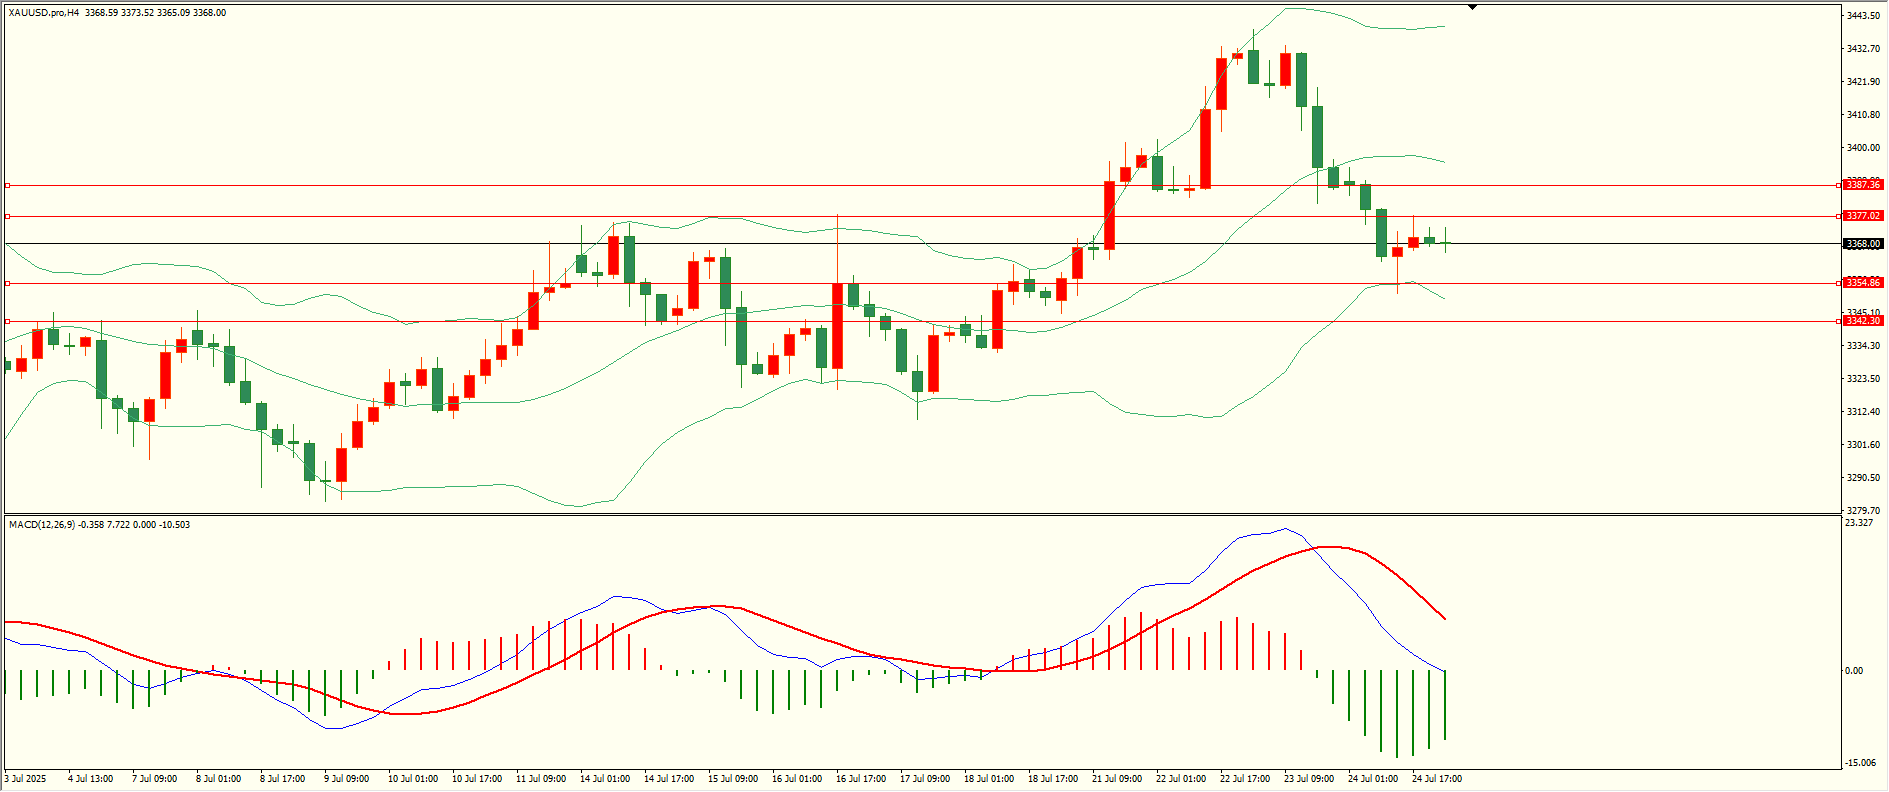Viewport: 1889px width, 792px height.
Task: Select left handle of 3387.36 horizontal line
Action: coord(8,185)
